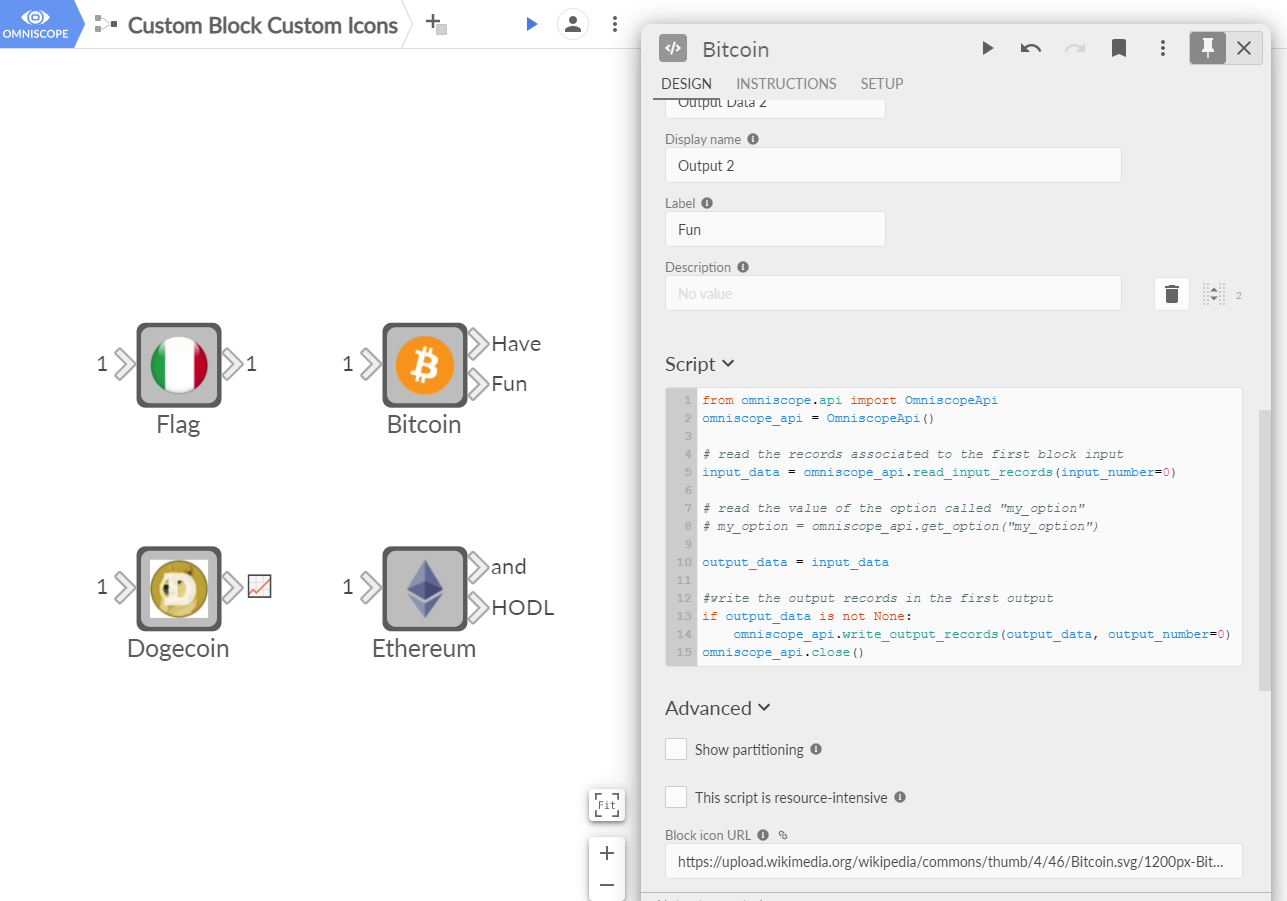Screen dimensions: 1287x901
Task: Collapse the Script section
Action: click(x=700, y=364)
